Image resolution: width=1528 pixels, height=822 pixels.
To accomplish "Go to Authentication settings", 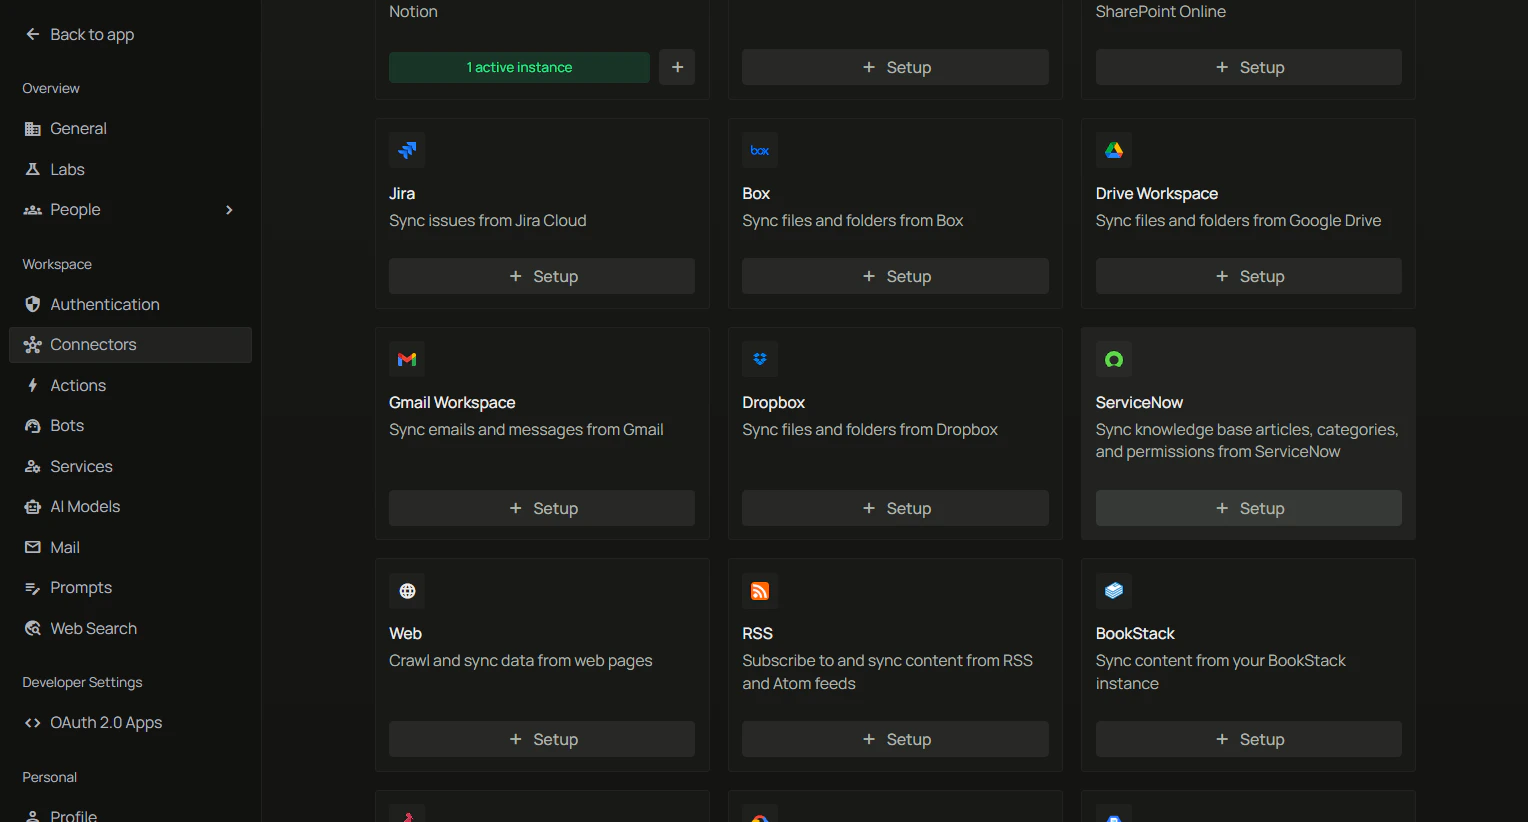I will [130, 304].
